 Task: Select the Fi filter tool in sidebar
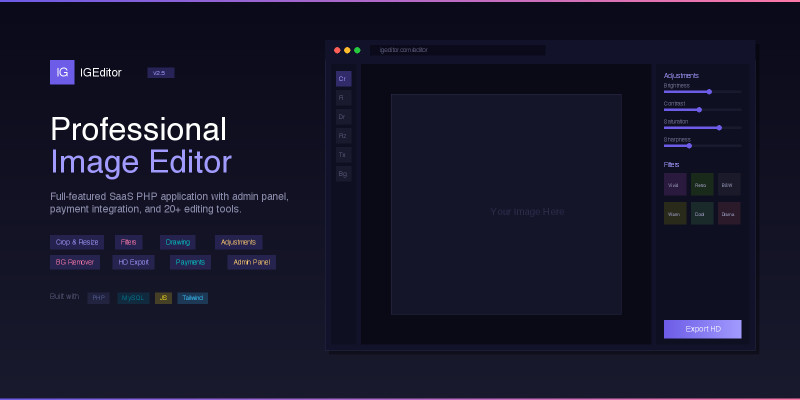(343, 97)
